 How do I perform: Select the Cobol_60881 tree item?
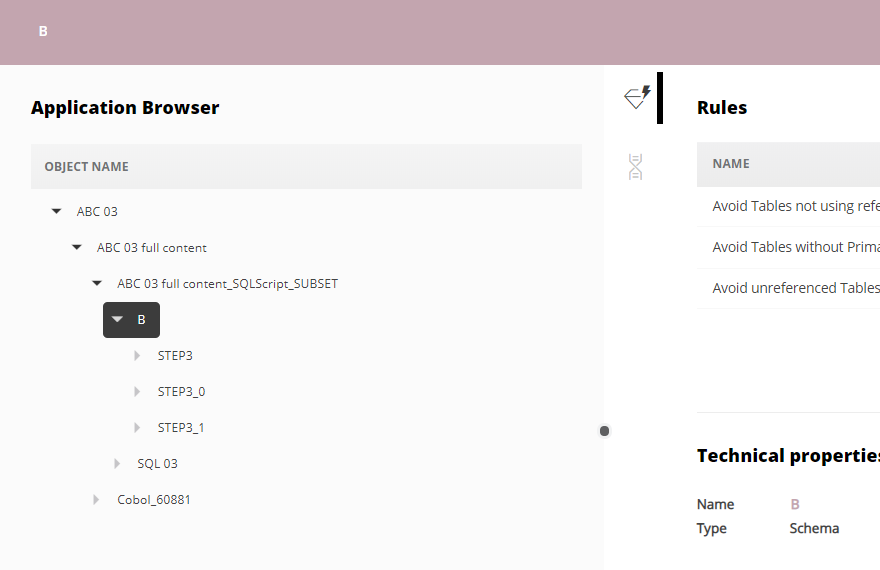point(154,500)
